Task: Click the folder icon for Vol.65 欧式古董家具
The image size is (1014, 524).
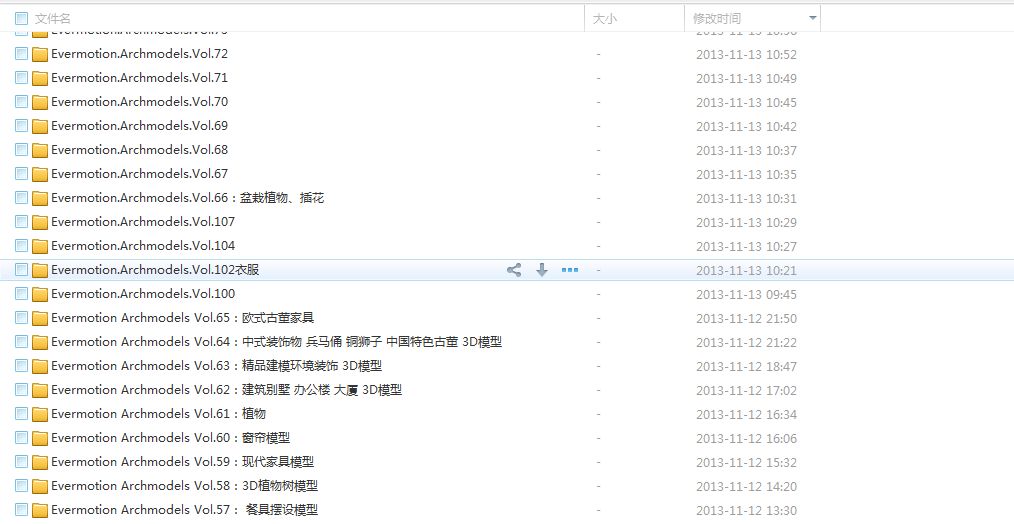Action: coord(40,318)
